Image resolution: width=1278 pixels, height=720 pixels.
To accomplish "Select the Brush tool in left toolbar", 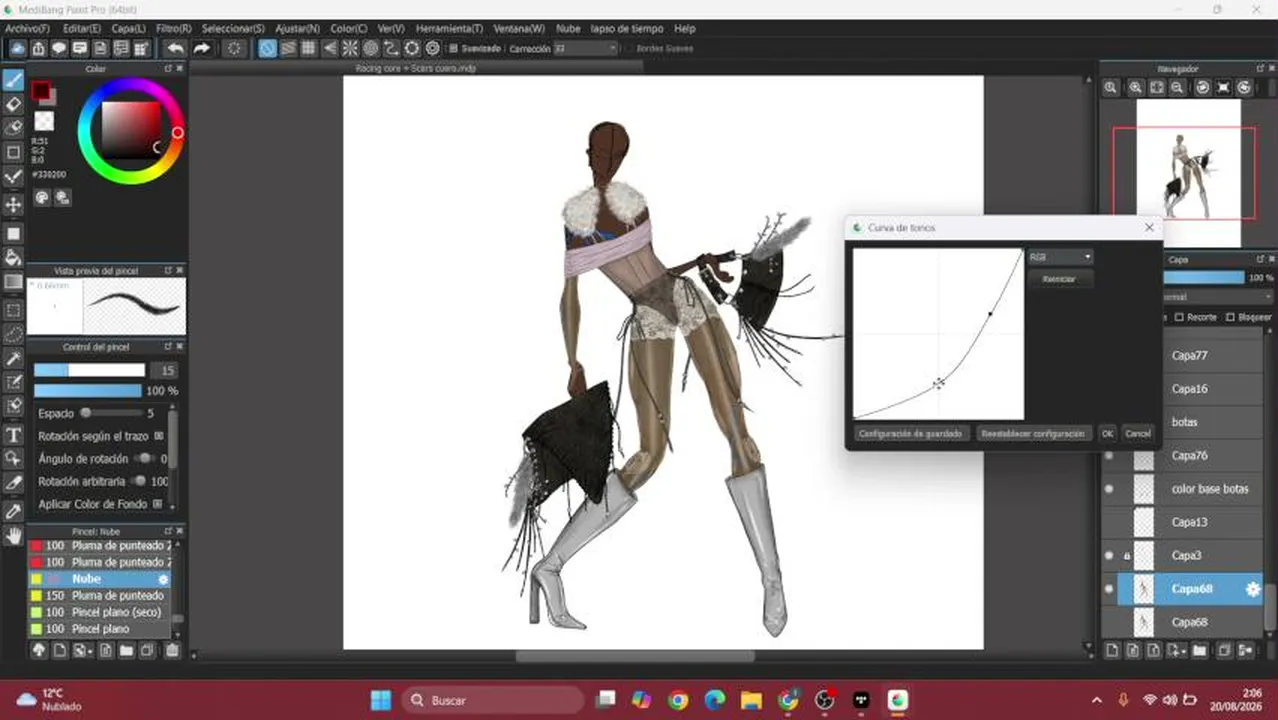I will 13,80.
